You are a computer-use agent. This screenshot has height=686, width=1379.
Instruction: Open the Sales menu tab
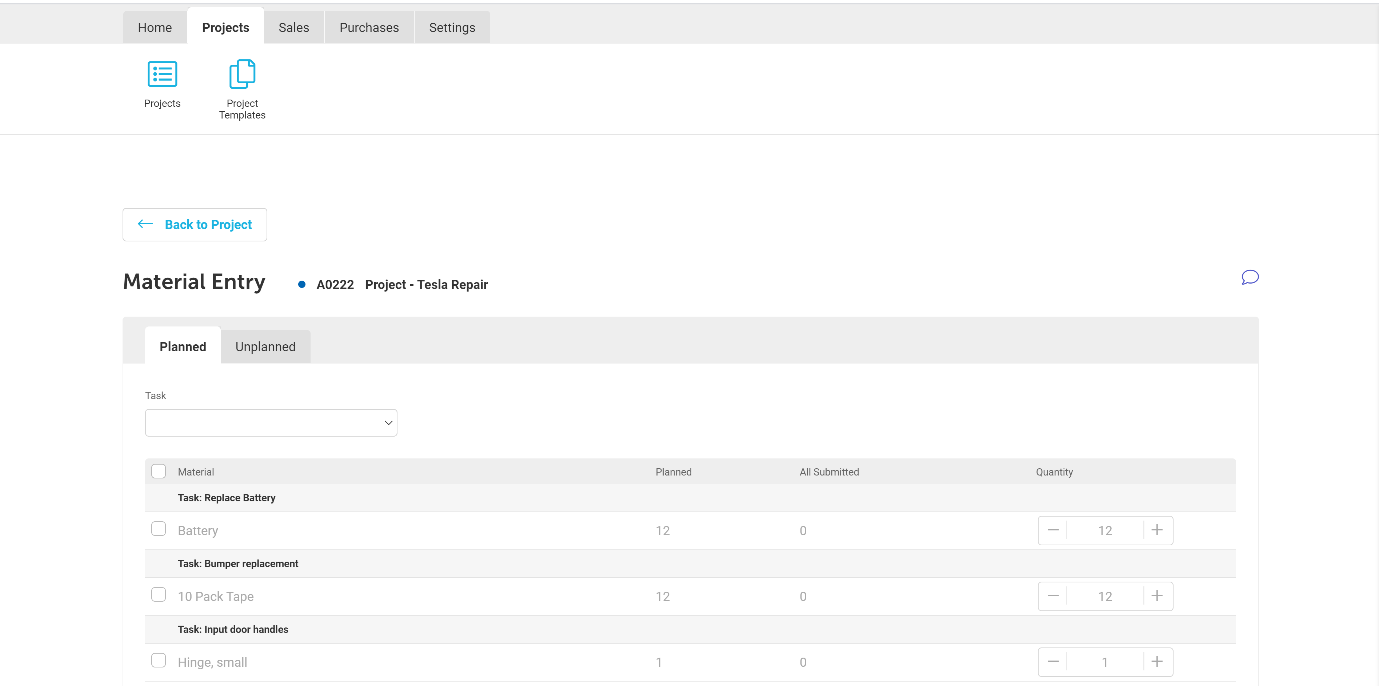[294, 28]
